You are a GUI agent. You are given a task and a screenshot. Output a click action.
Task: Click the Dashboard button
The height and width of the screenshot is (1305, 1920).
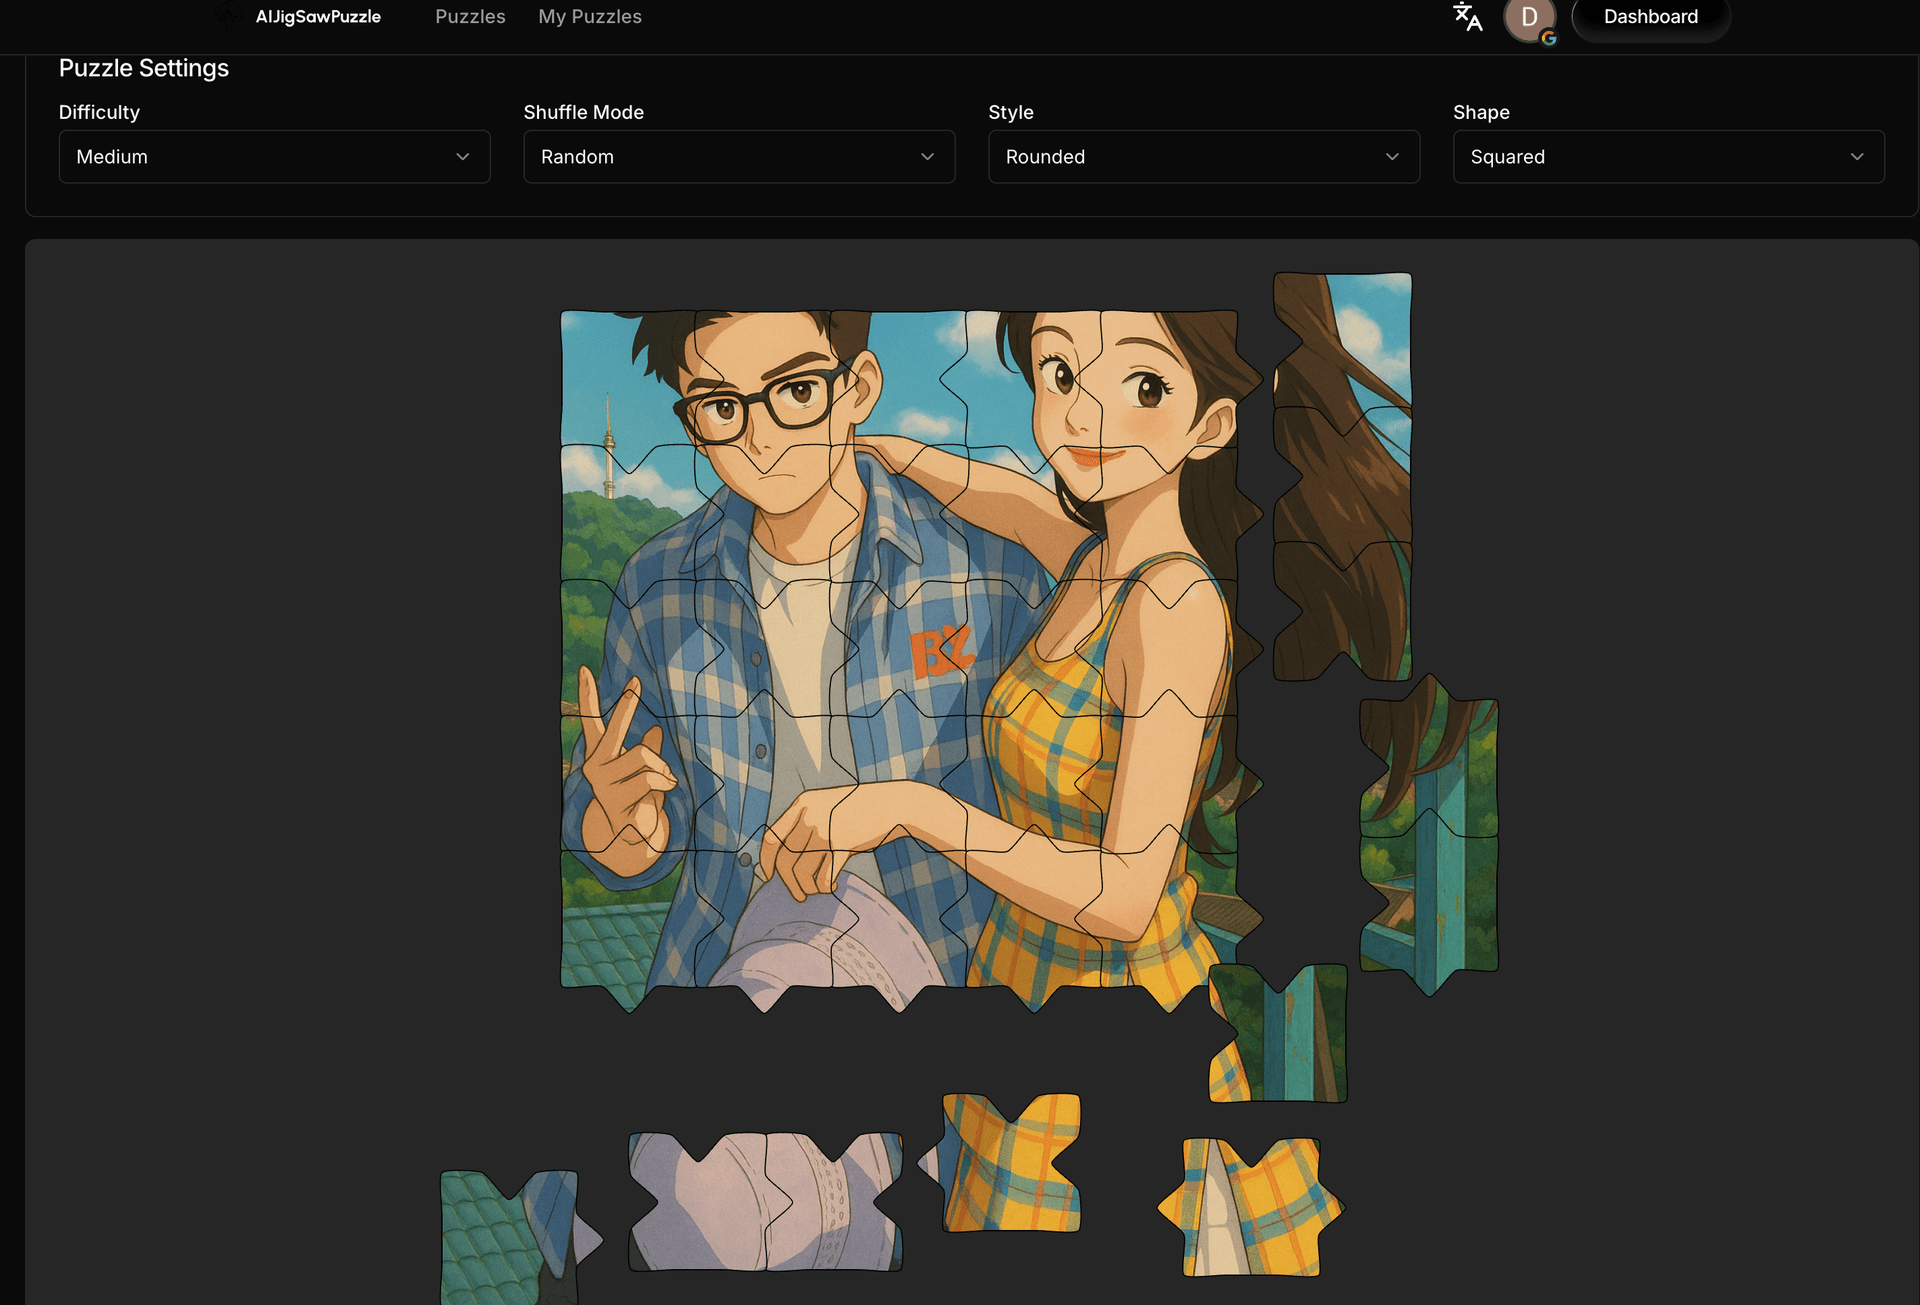point(1650,17)
